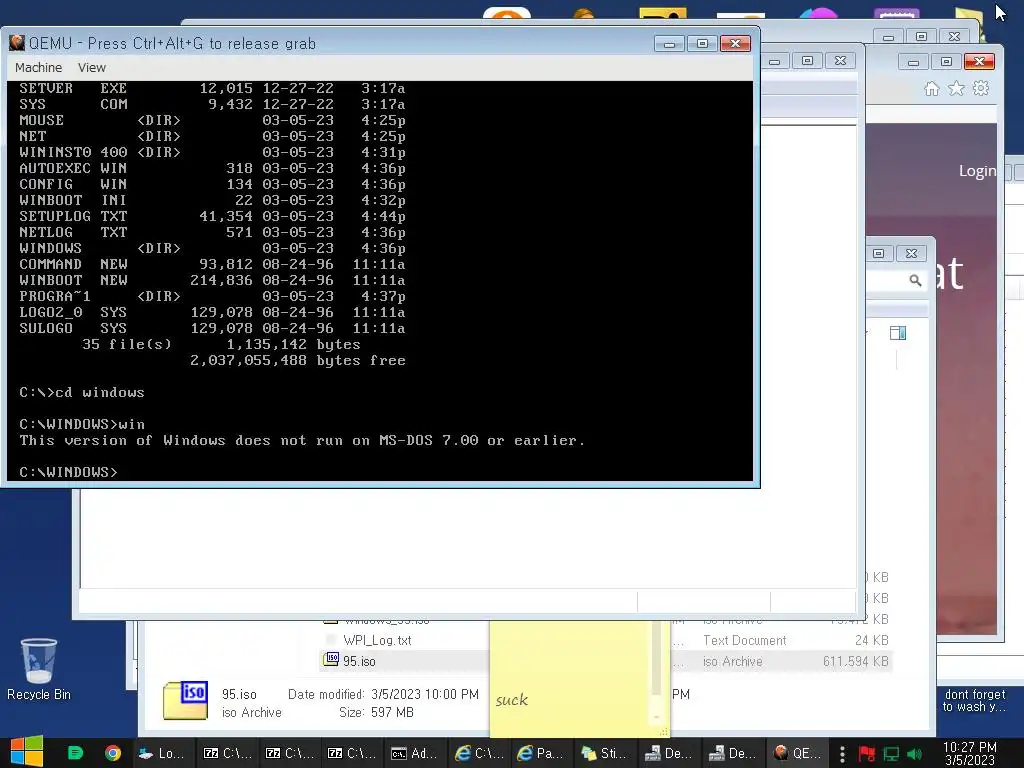Click the 'dont forget to wash' sticky note
This screenshot has width=1024, height=768.
point(974,700)
